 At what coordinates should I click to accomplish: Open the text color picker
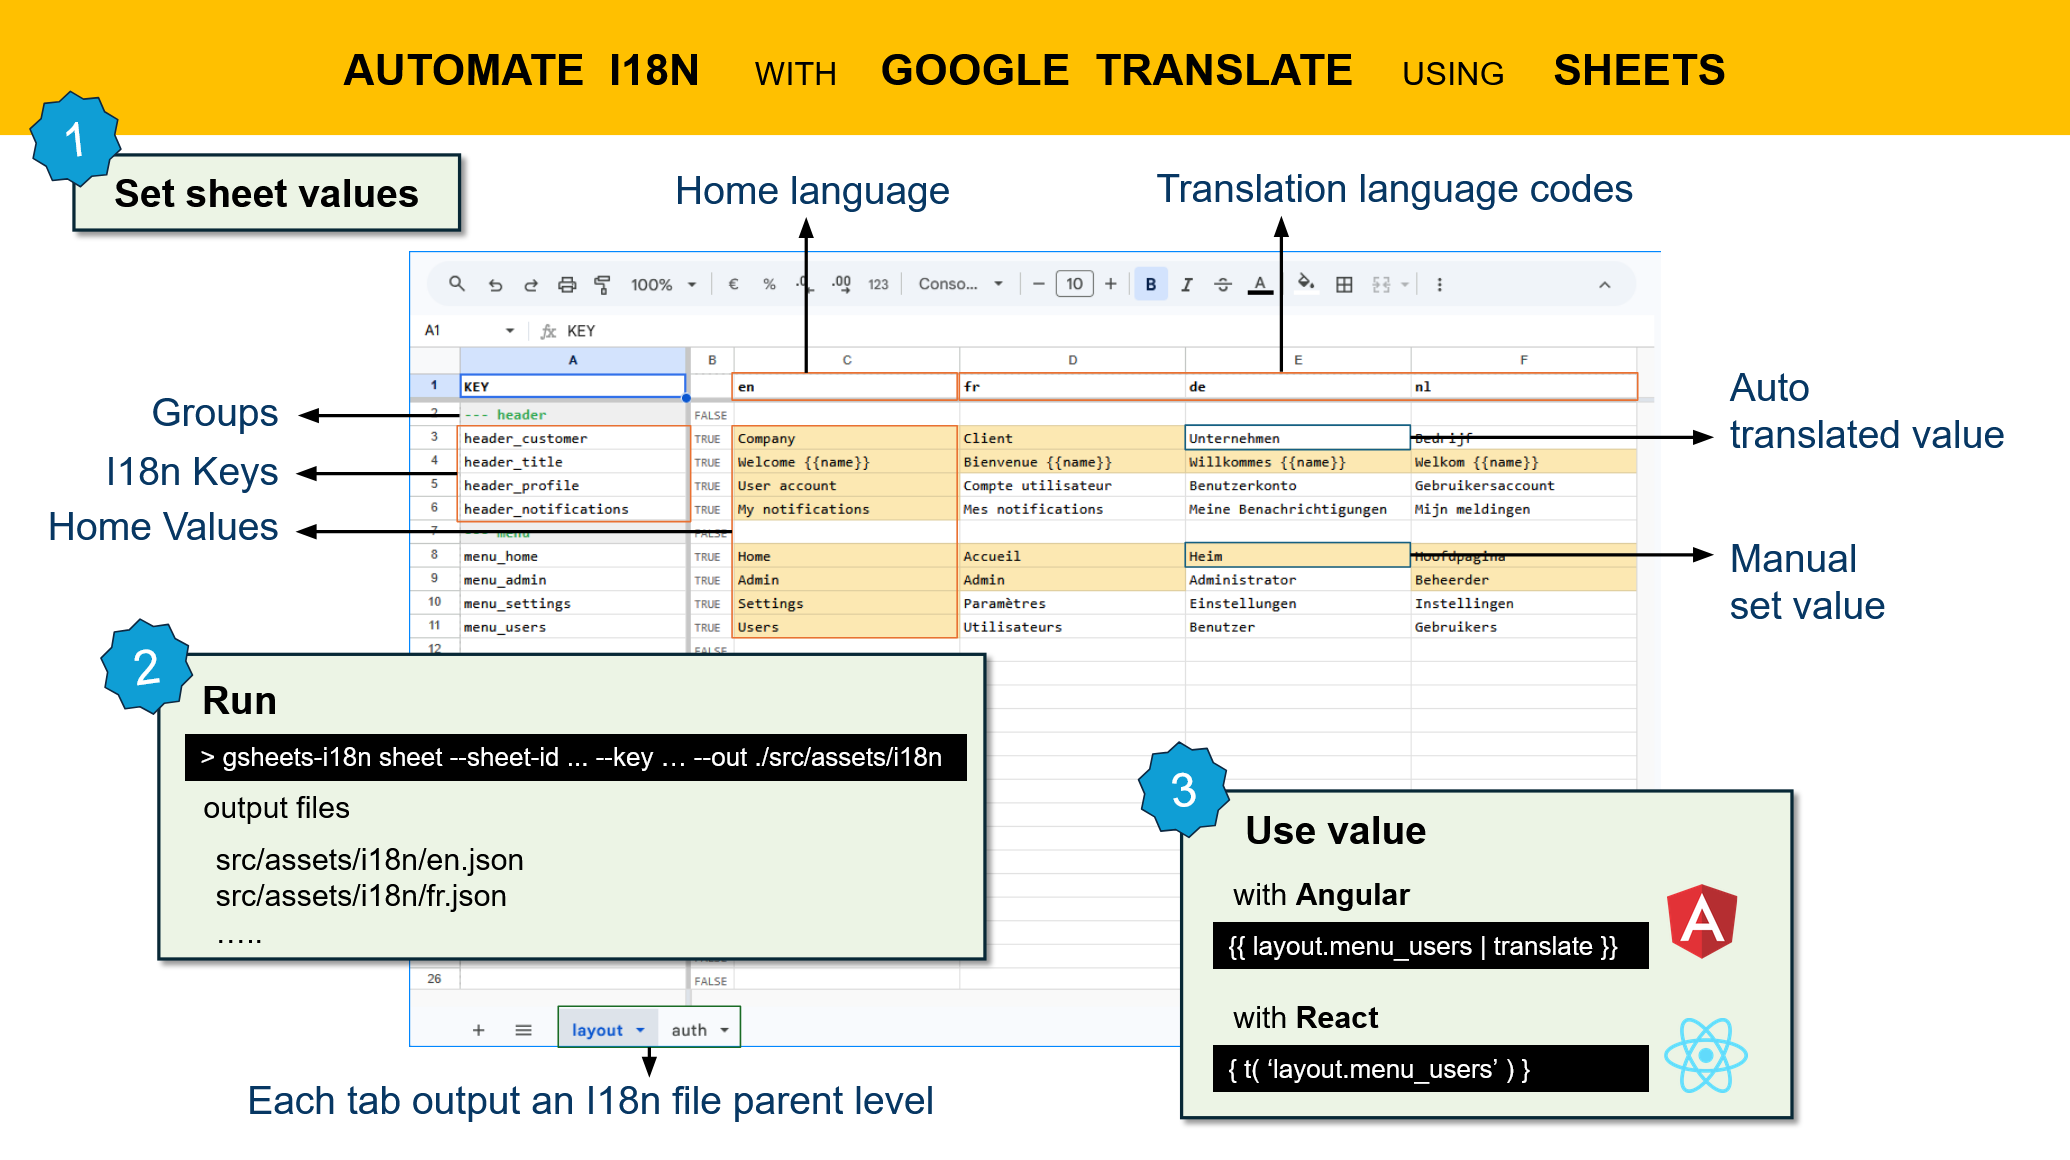coord(1260,285)
